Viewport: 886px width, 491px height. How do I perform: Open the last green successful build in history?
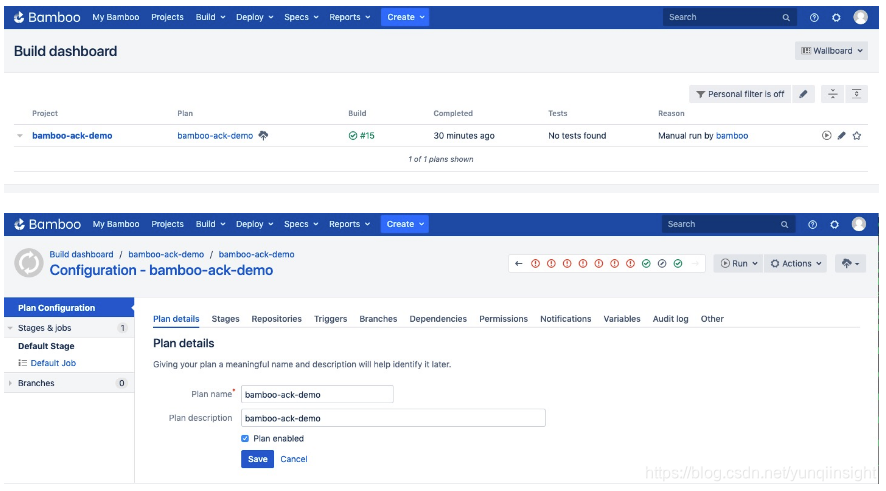coord(677,263)
